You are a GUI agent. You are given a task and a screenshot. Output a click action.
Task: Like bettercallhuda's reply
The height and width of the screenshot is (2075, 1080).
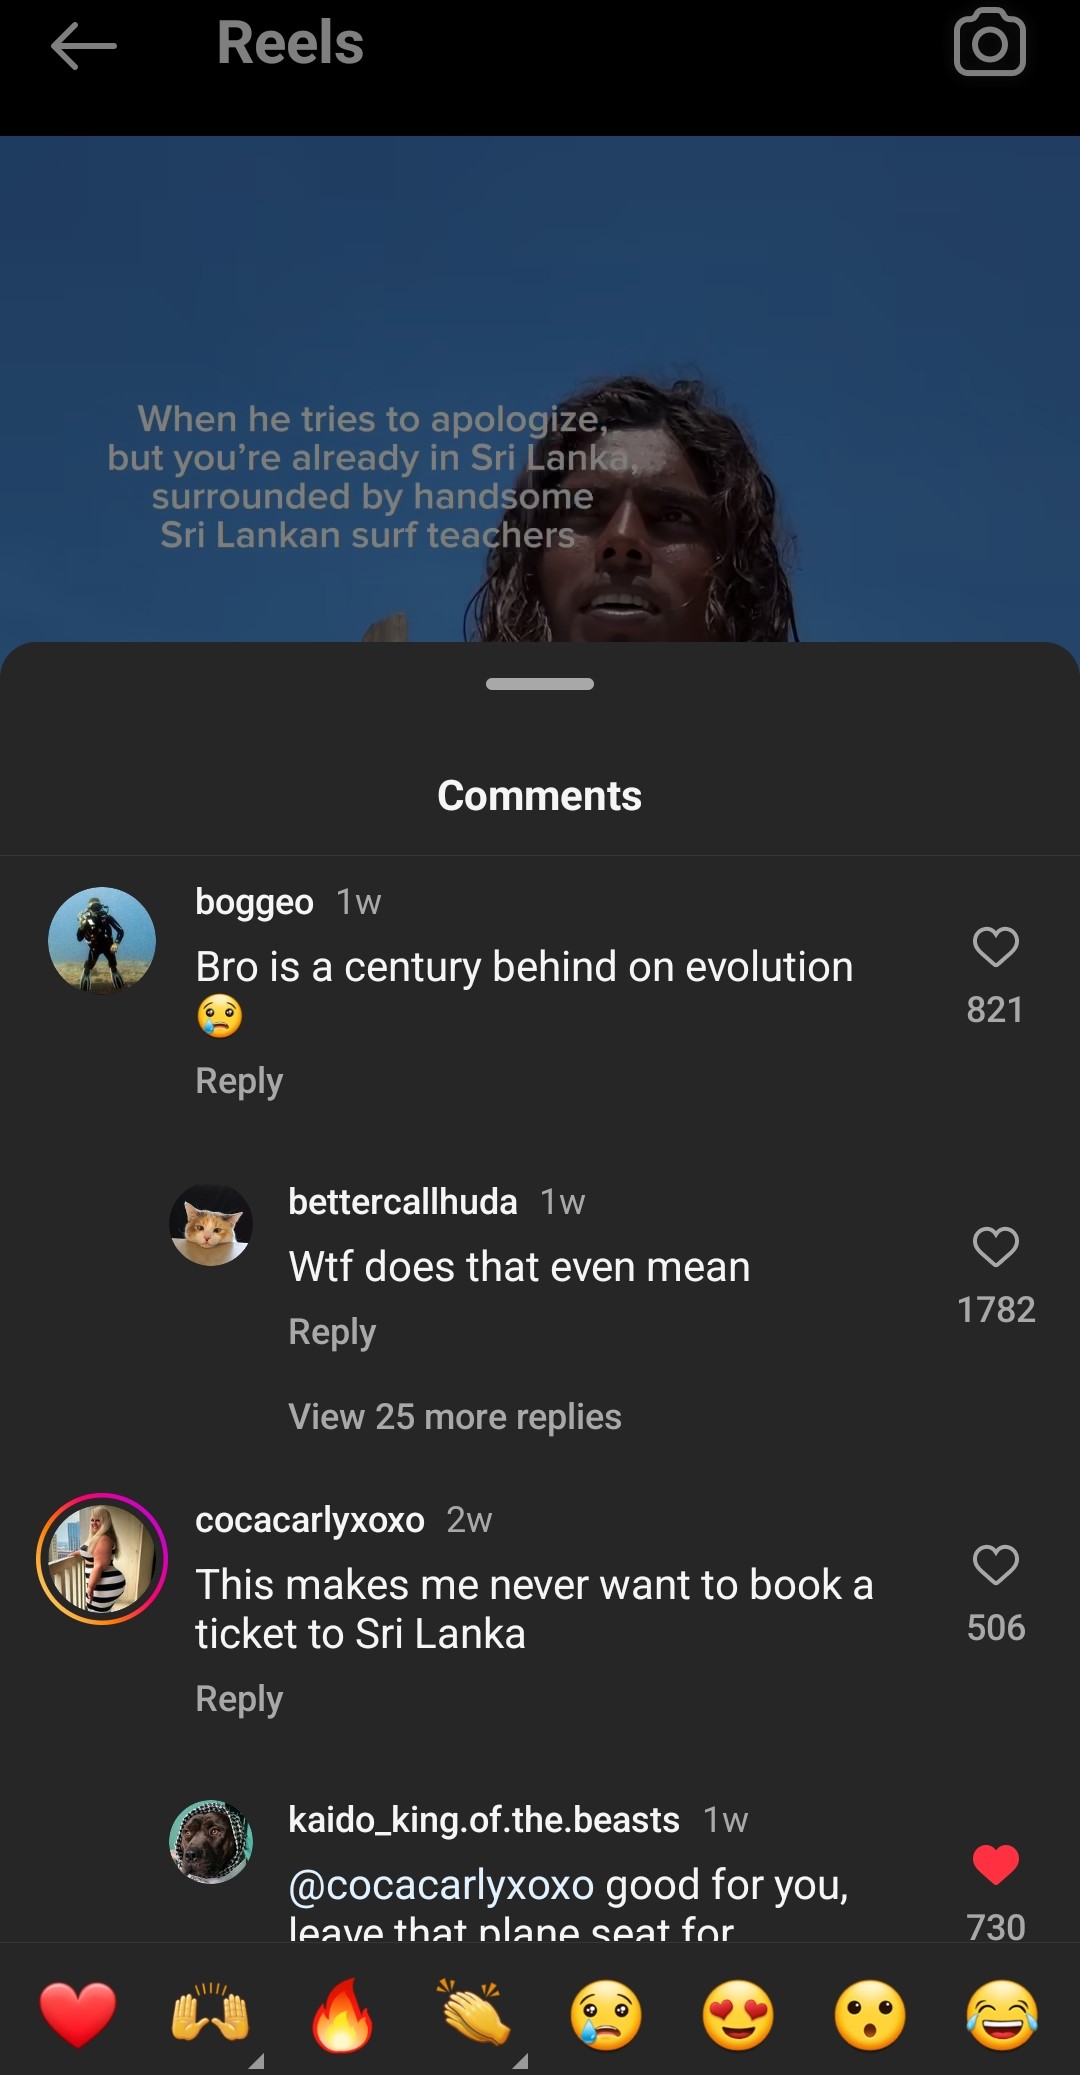pyautogui.click(x=995, y=1247)
